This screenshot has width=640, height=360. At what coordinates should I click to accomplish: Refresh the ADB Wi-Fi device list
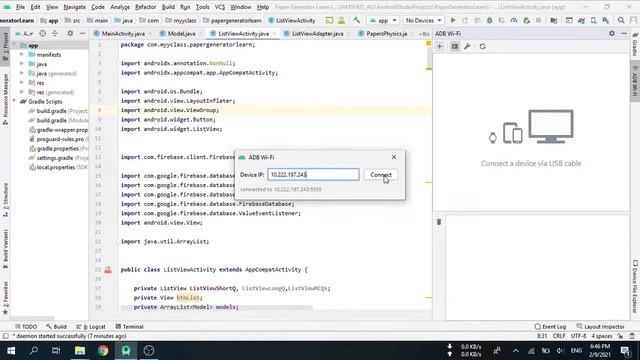[x=482, y=47]
